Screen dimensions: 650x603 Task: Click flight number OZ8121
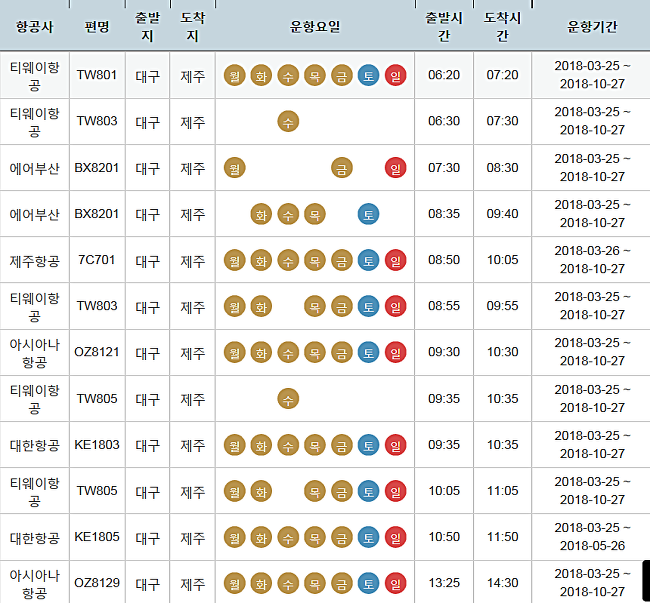click(97, 352)
